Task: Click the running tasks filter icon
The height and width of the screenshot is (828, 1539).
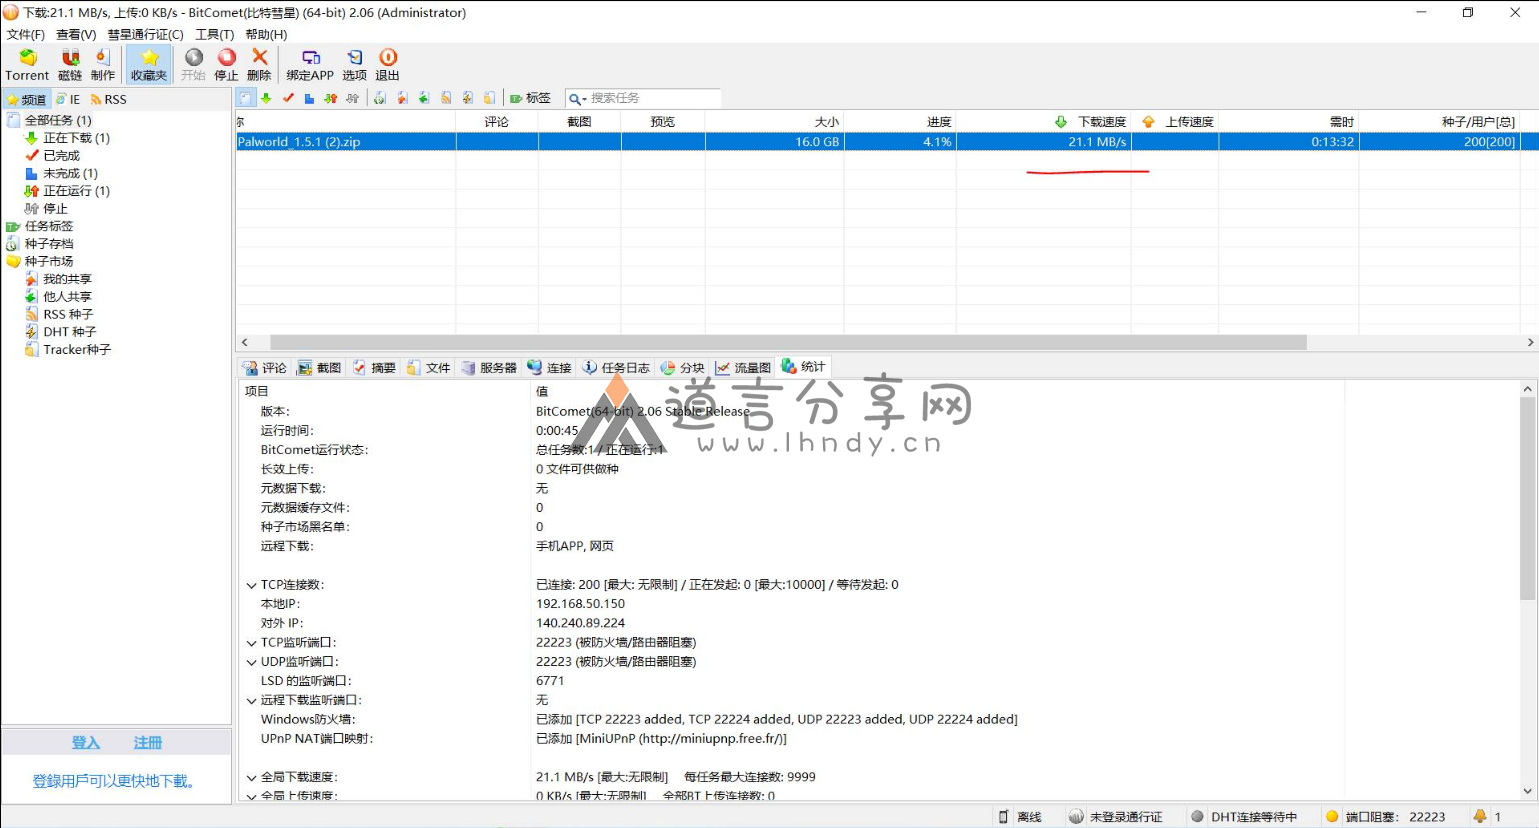Action: (x=330, y=98)
